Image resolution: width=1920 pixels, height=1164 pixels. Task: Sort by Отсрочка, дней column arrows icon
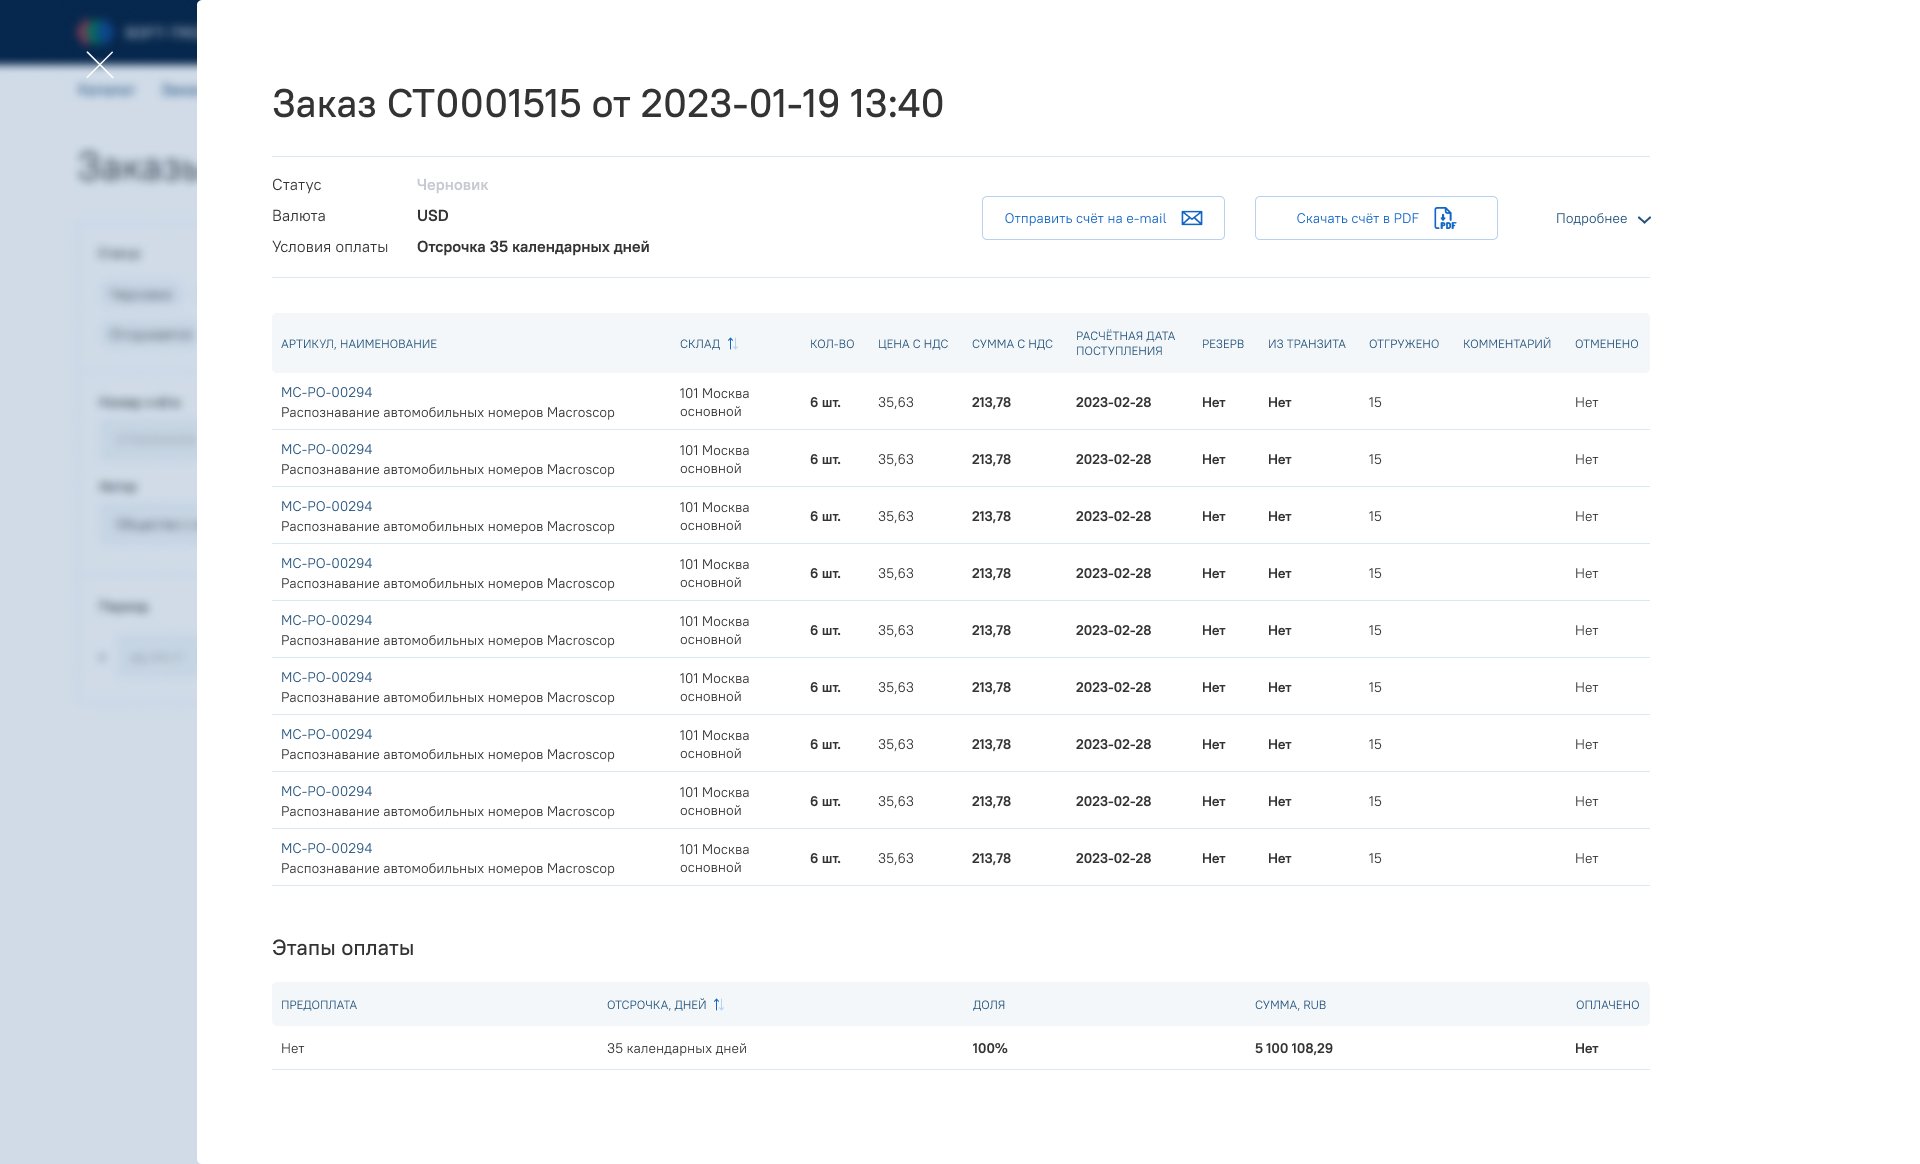coord(718,1005)
